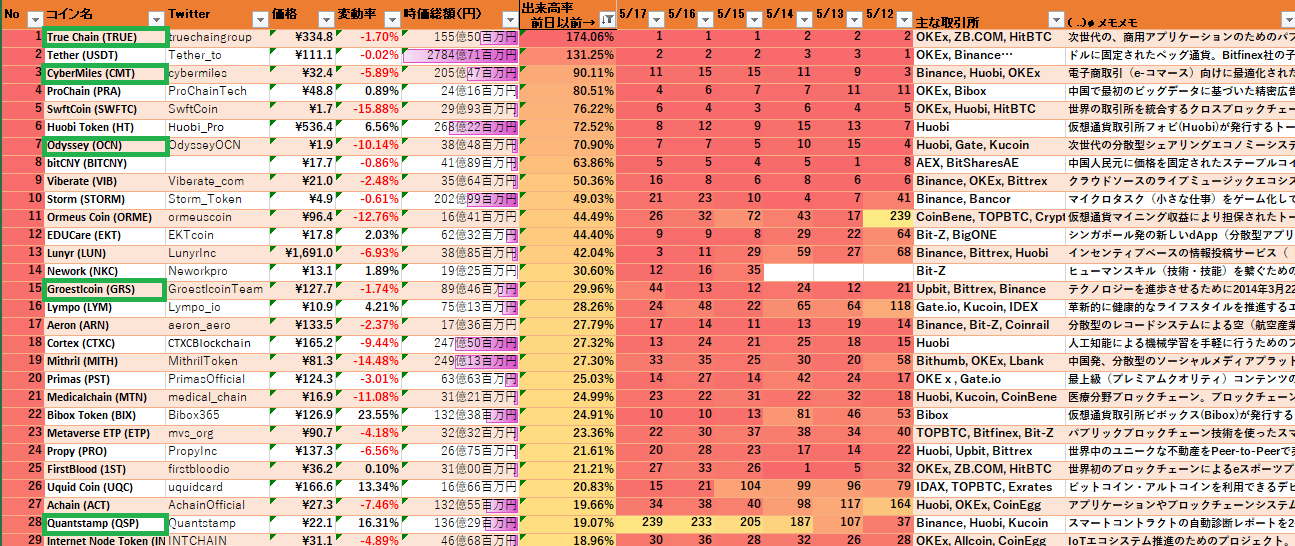
Task: Open the No column filter dropdown
Action: pos(34,19)
